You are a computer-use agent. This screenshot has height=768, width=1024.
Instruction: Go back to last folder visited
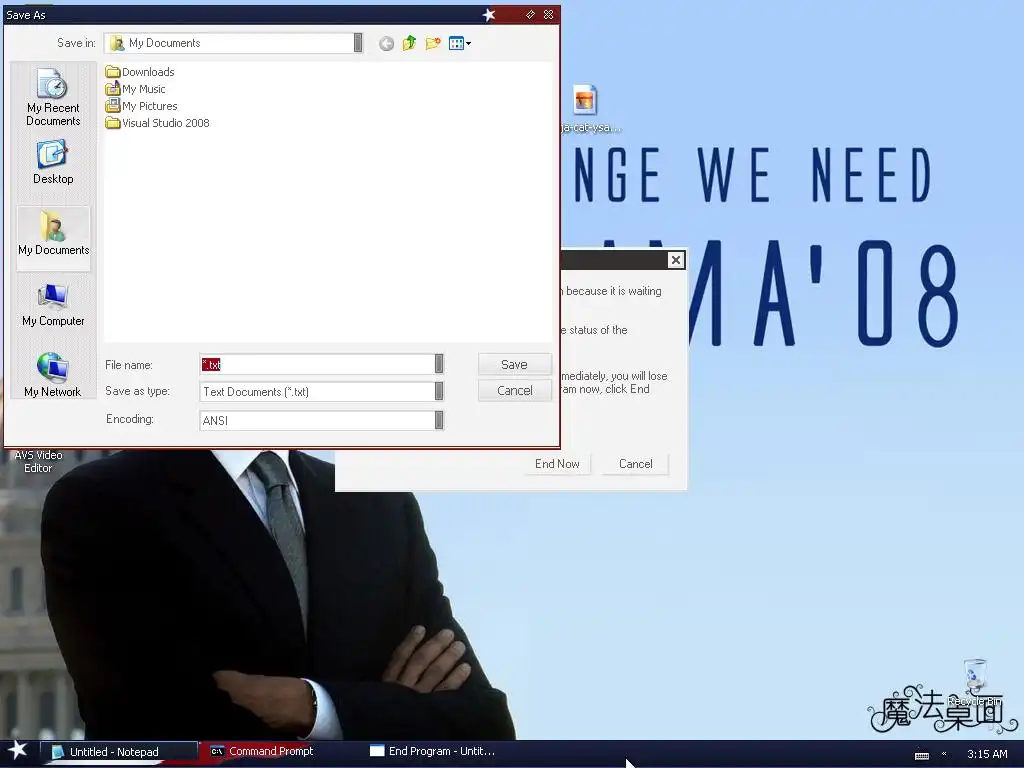click(386, 44)
